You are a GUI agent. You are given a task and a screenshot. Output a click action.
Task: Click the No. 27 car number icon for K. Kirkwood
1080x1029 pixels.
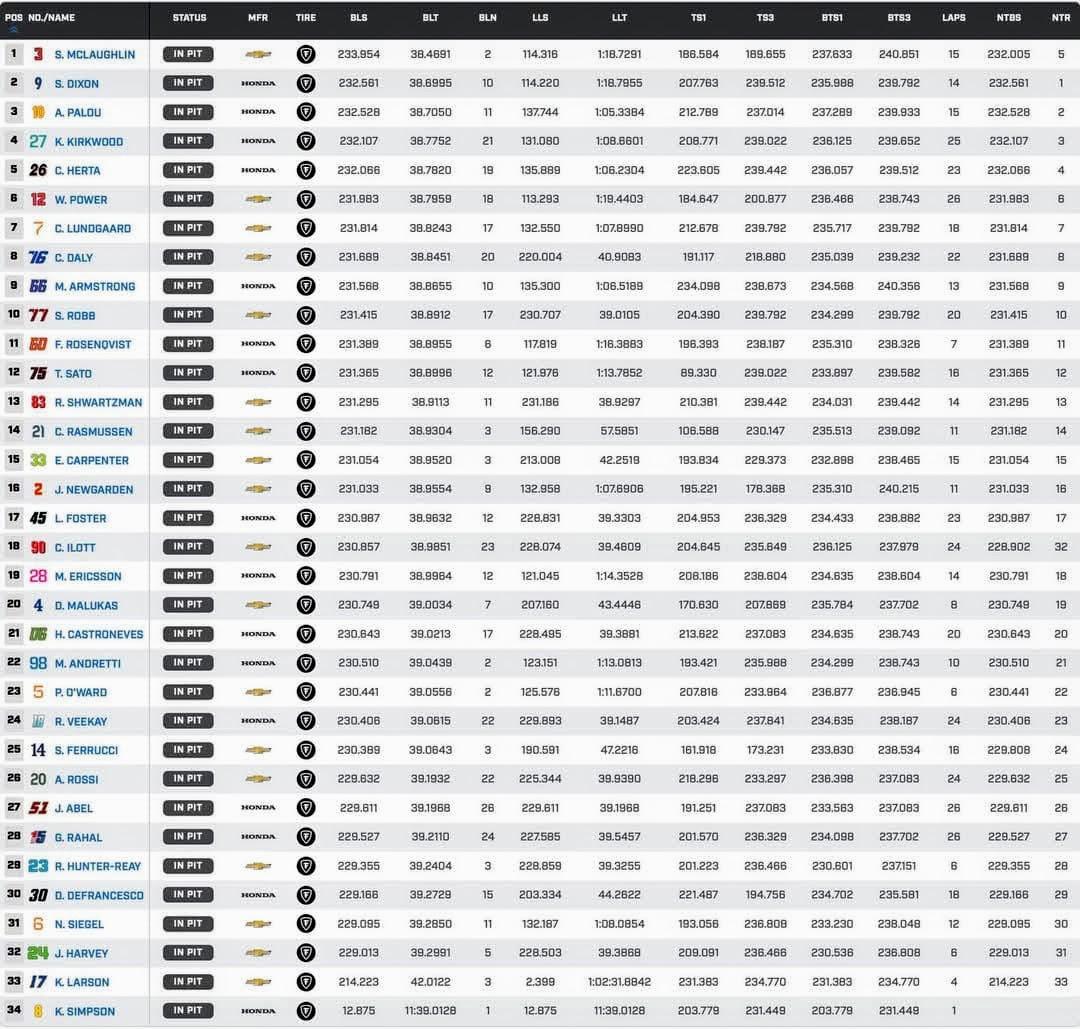point(38,141)
